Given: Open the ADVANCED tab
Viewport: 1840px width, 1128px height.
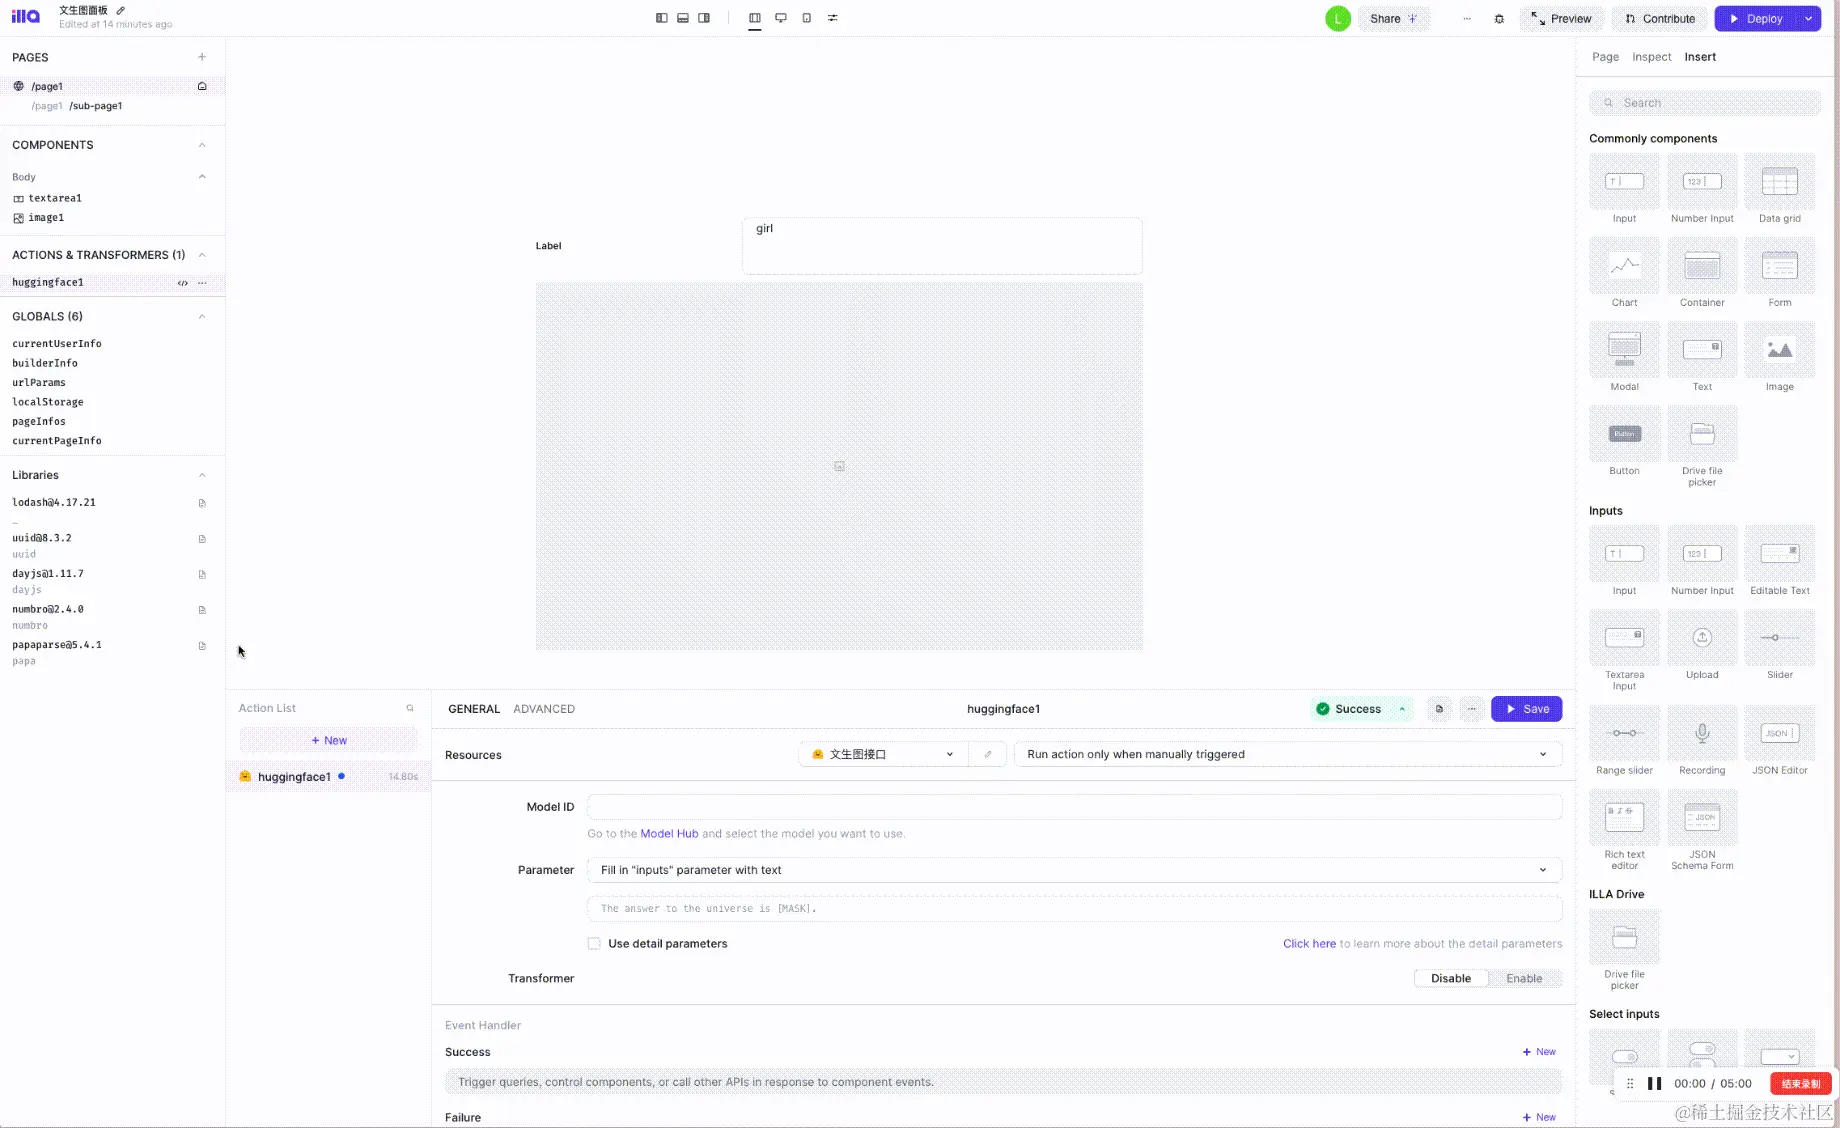Looking at the screenshot, I should 544,709.
